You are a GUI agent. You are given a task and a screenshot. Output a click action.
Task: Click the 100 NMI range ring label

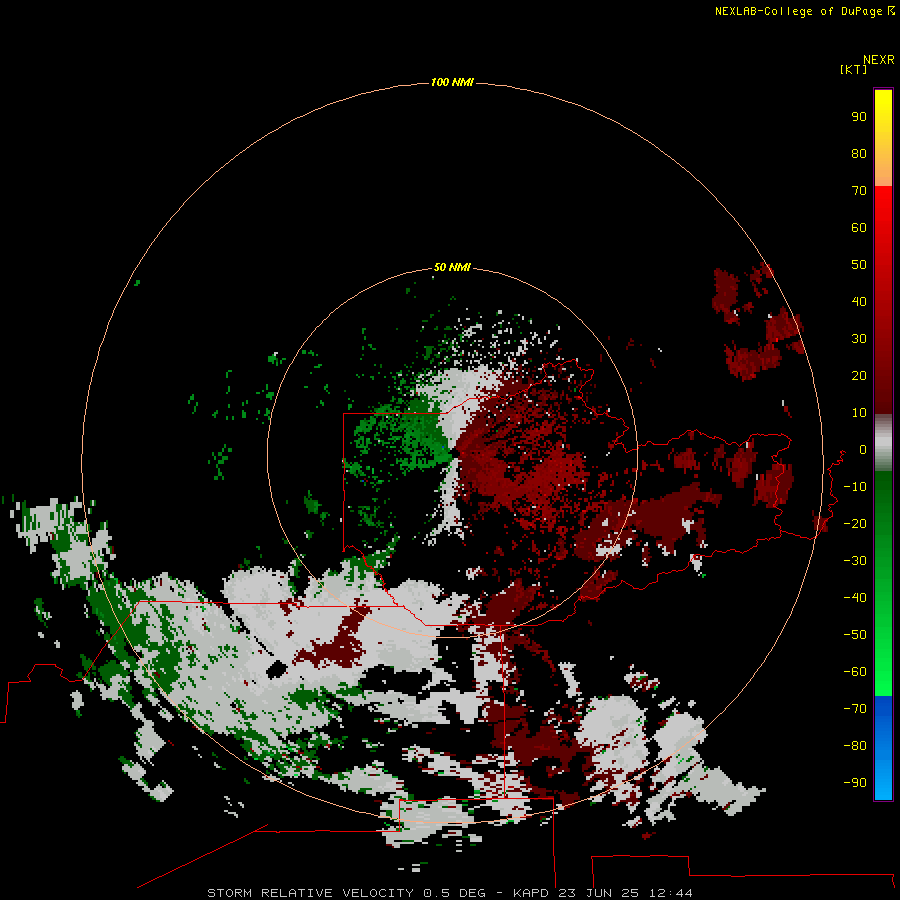452,82
